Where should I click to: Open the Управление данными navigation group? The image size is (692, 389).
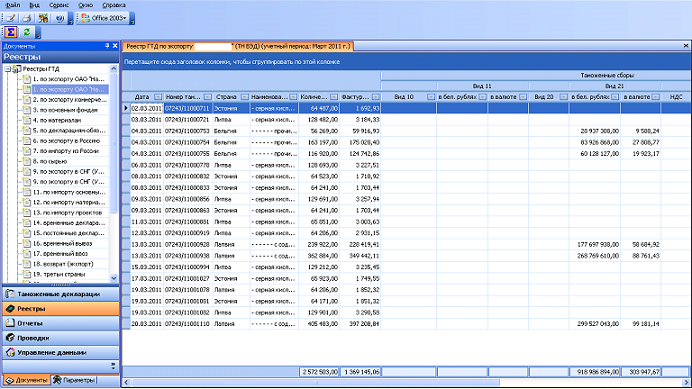tap(61, 352)
